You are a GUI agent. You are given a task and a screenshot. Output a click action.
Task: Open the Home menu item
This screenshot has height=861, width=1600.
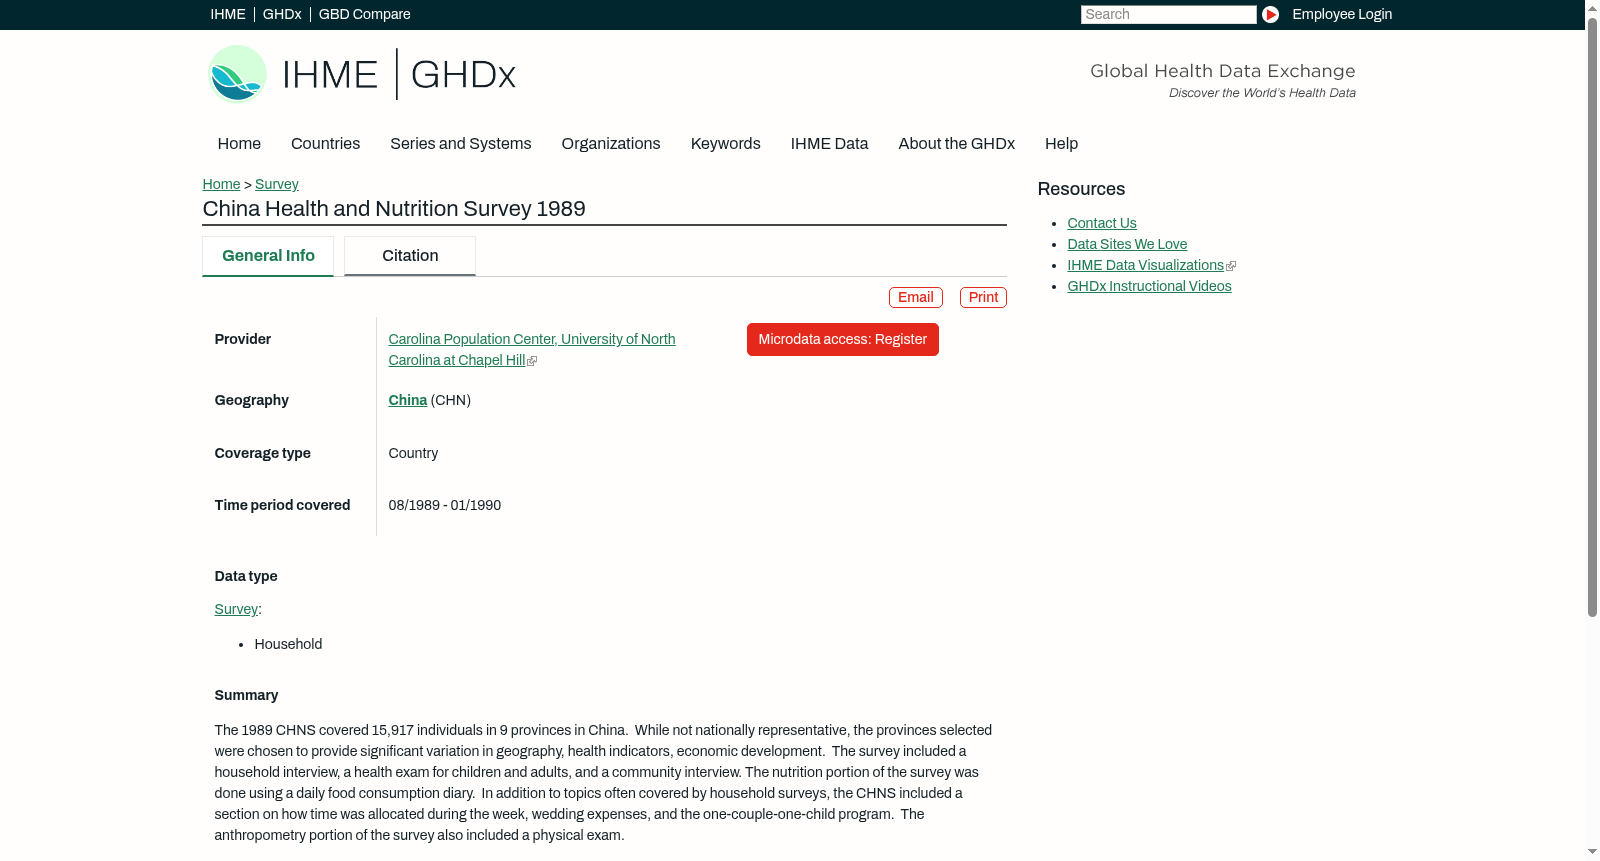(x=239, y=144)
